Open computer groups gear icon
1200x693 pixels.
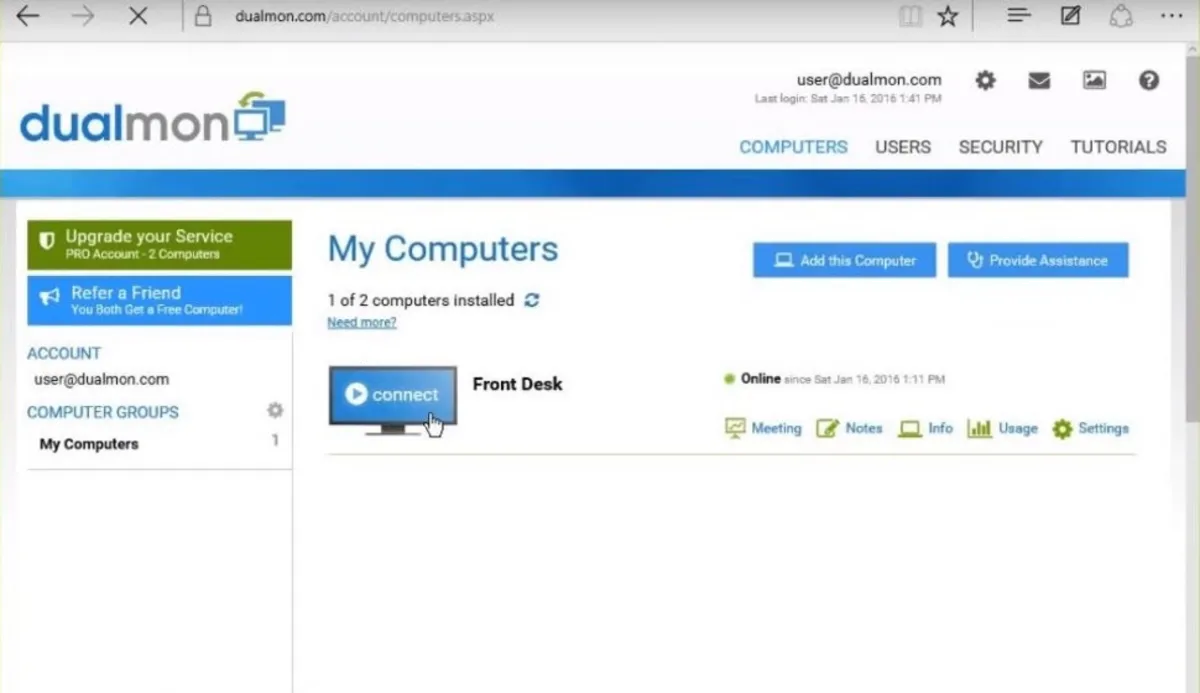[275, 410]
